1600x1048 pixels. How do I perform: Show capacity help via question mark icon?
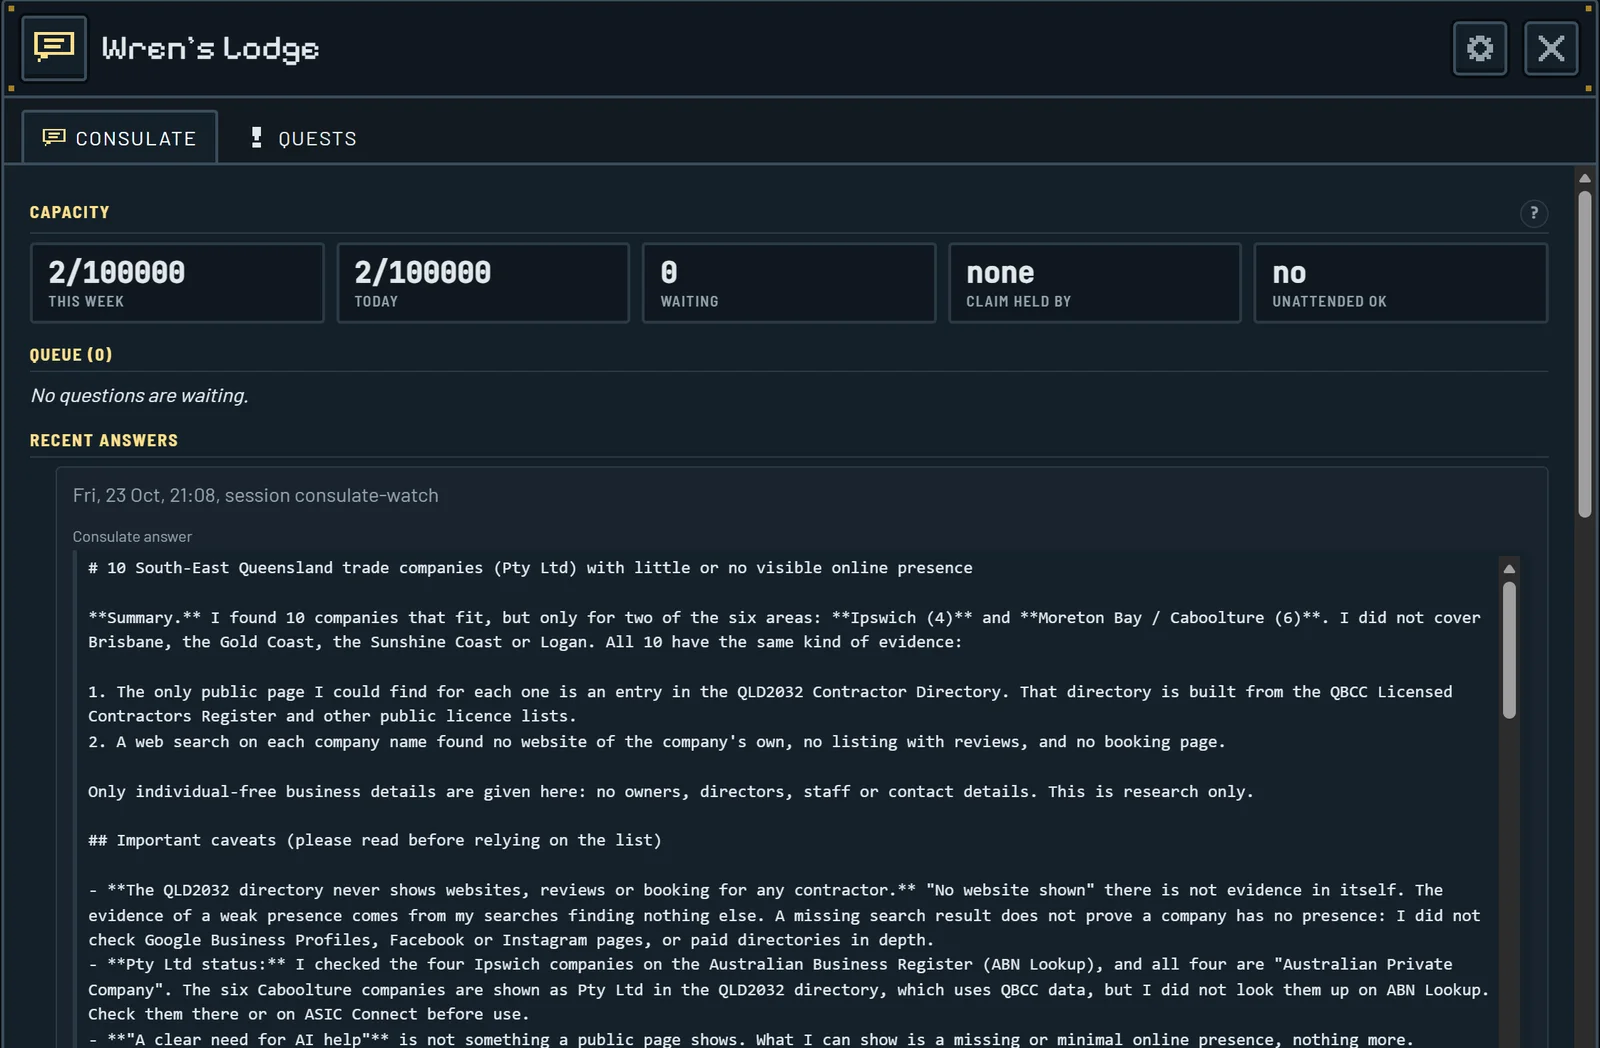tap(1533, 213)
